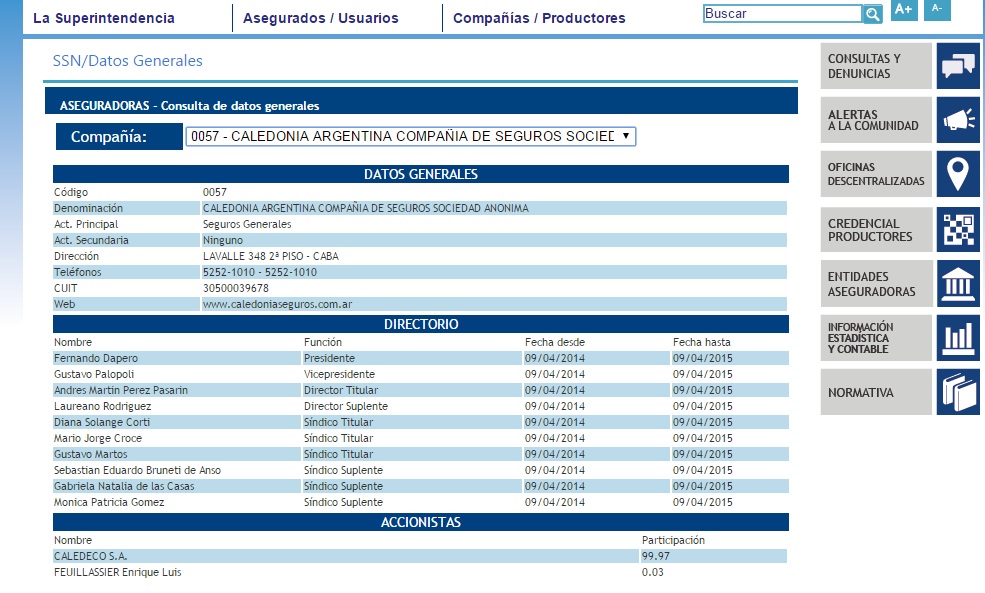
Task: Select Monica Patricia Gomez name
Action: click(x=109, y=503)
